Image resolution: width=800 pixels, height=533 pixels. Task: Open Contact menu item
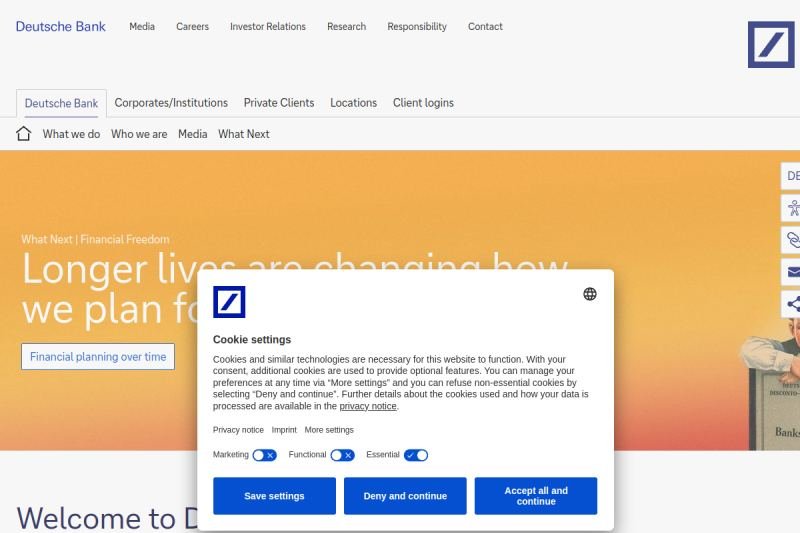click(x=485, y=27)
